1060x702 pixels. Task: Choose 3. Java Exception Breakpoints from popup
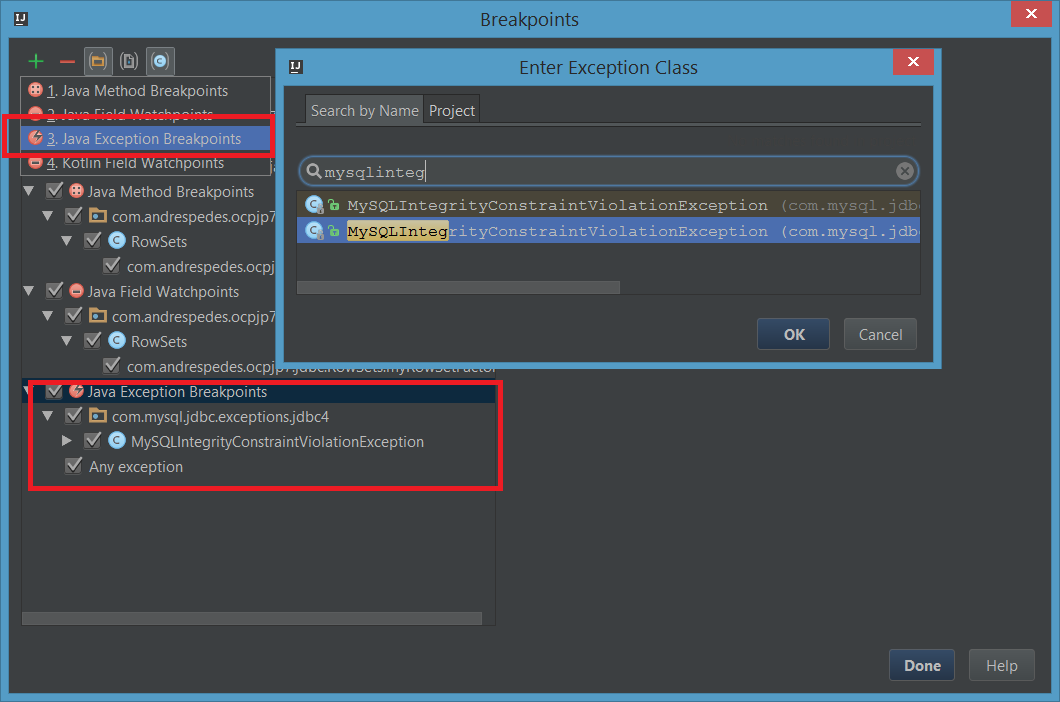pyautogui.click(x=145, y=138)
